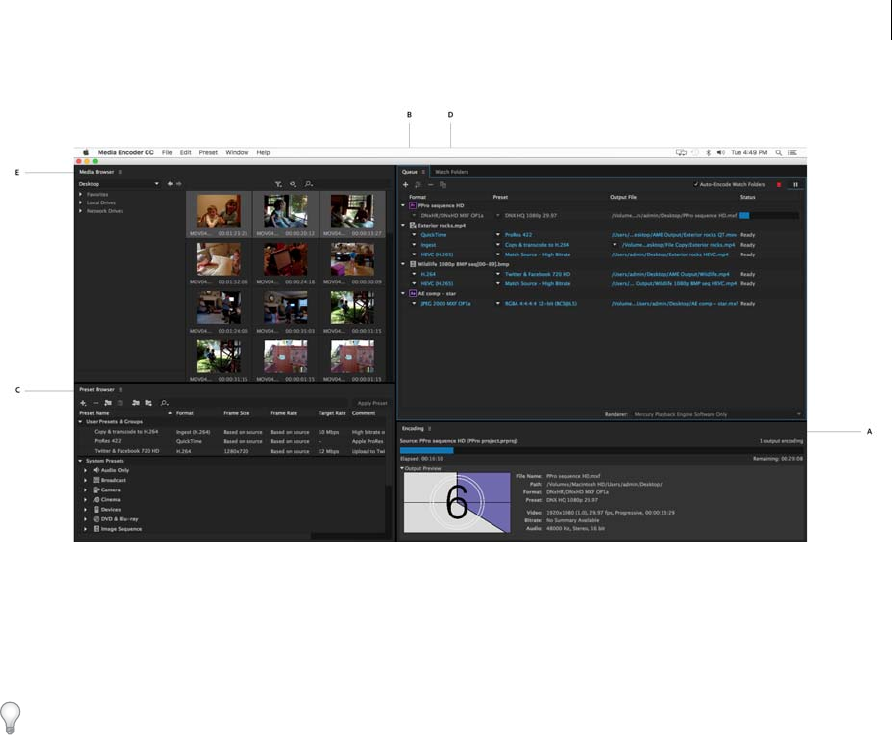Open the Window menu
This screenshot has width=892, height=735.
pos(237,152)
